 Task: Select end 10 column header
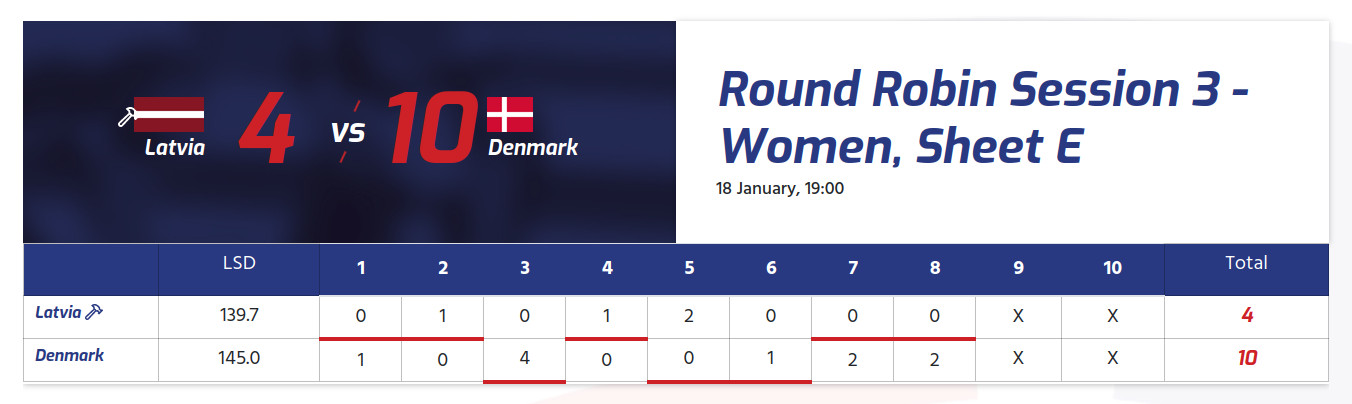pos(1112,268)
